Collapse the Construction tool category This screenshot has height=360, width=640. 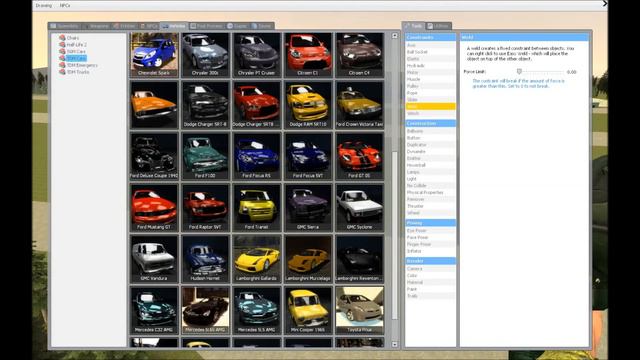click(430, 123)
